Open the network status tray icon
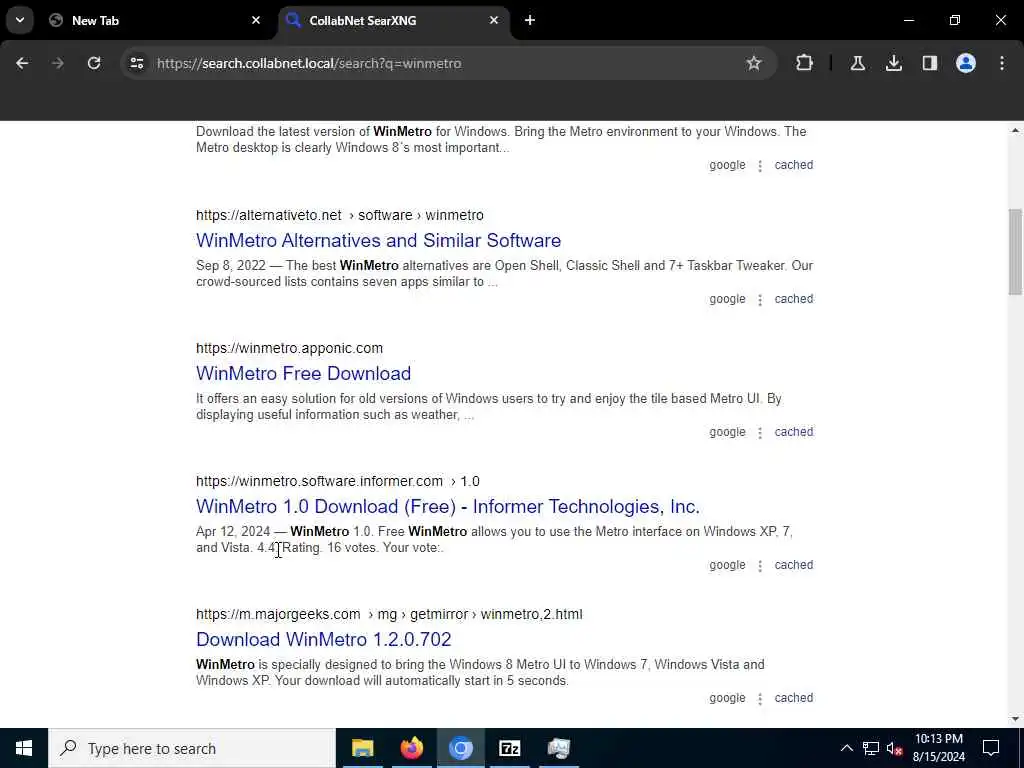 (x=871, y=748)
